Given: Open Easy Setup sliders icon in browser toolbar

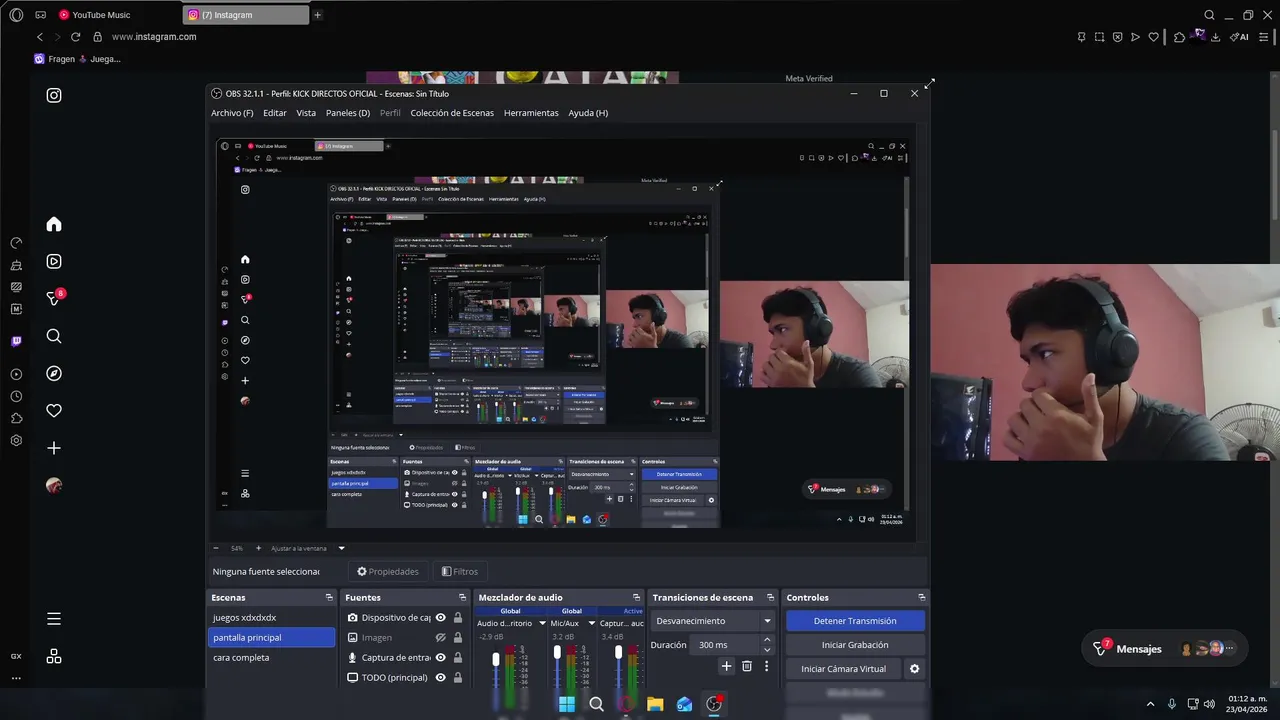Looking at the screenshot, I should point(1264,37).
